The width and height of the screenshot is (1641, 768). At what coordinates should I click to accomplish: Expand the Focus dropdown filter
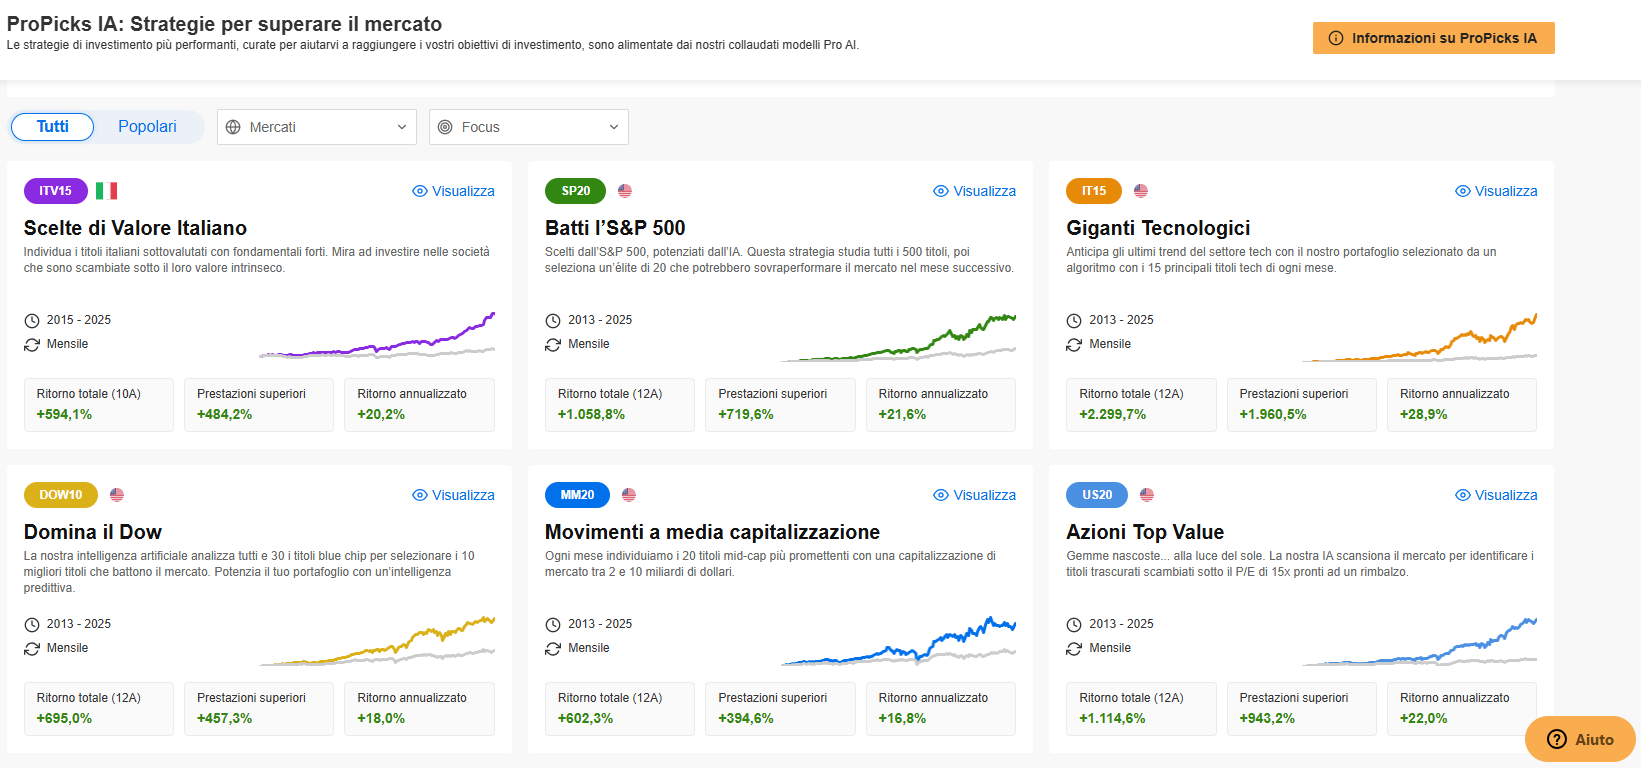[528, 127]
